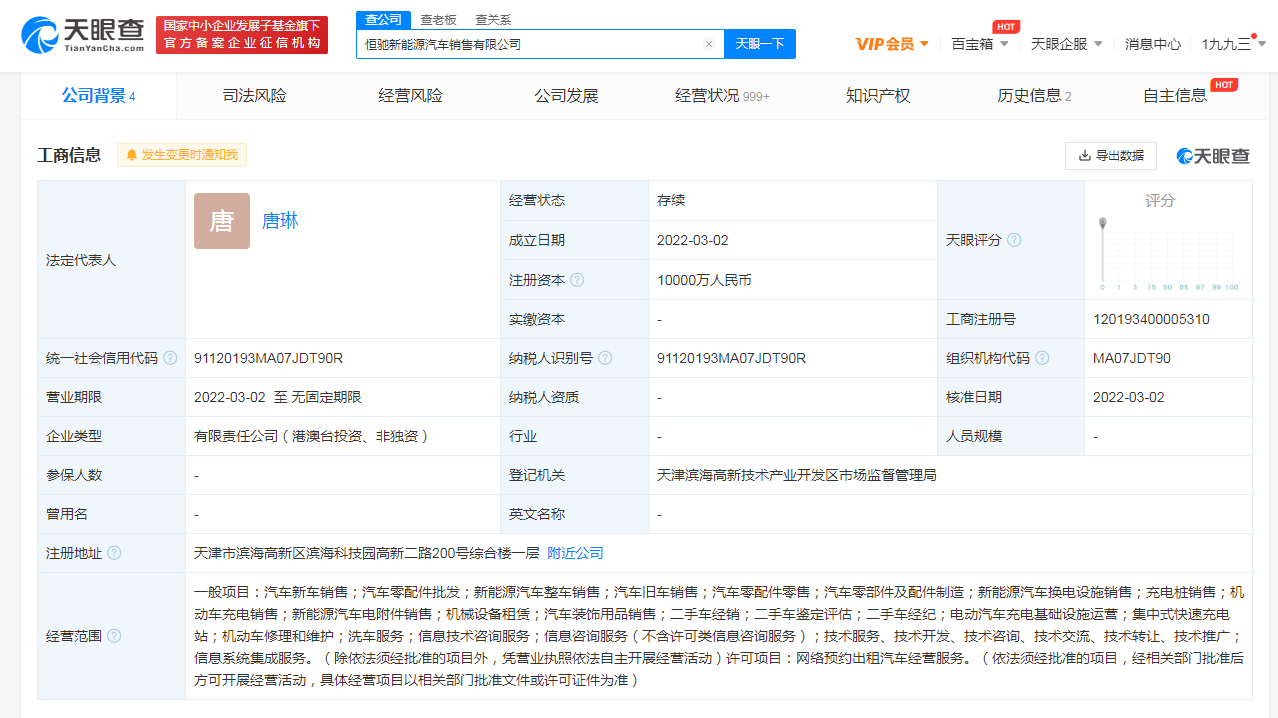Click the help icon beside 纳税人识别号
The width and height of the screenshot is (1278, 718).
tap(605, 358)
